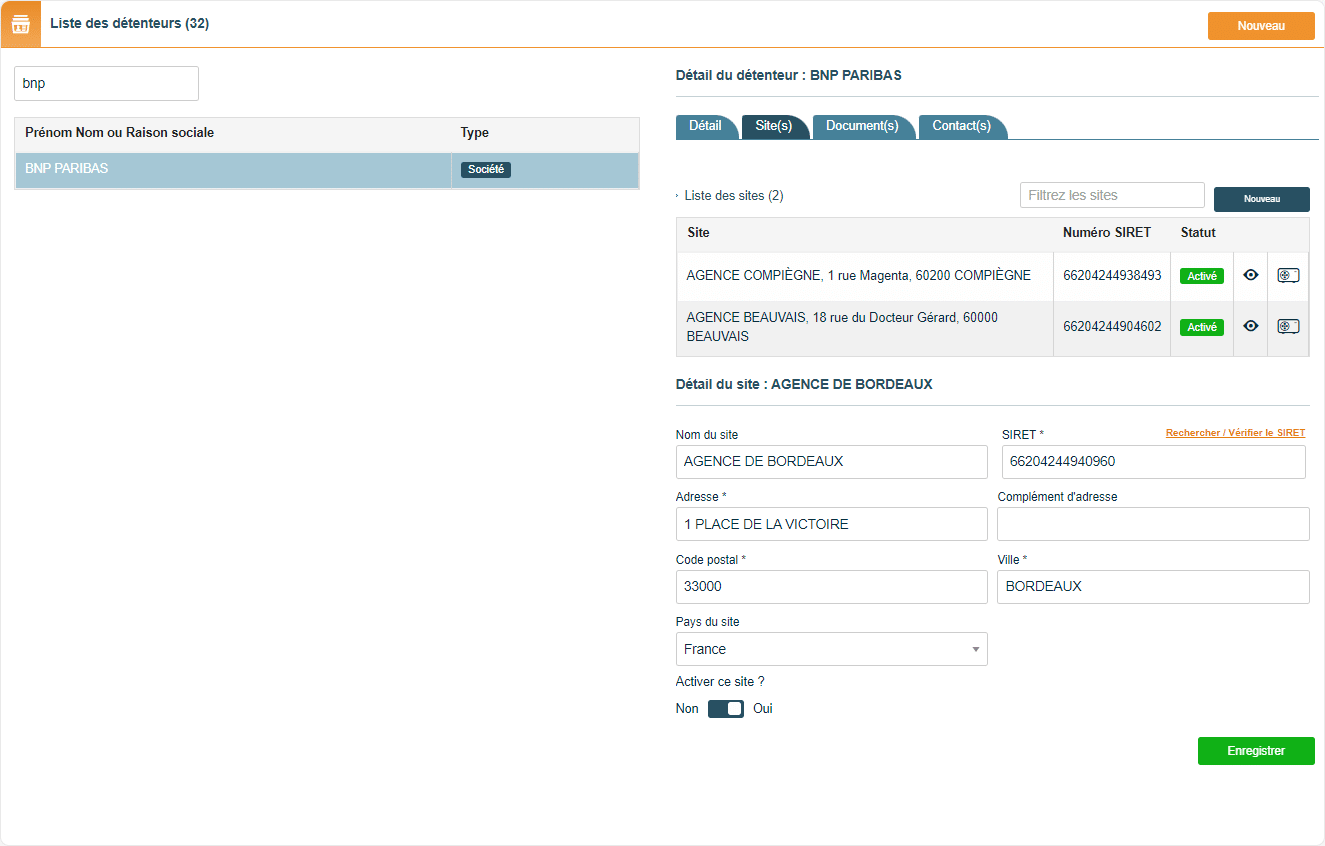Viewport: 1325px width, 846px height.
Task: Open the Contact(s) tab
Action: pos(961,127)
